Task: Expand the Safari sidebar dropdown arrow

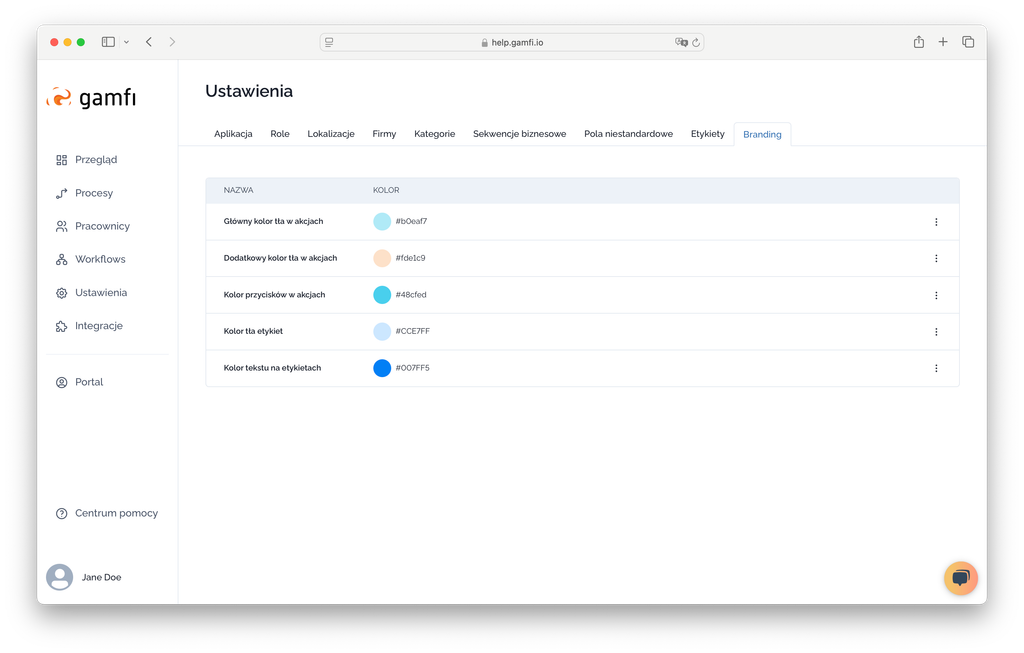Action: point(126,42)
